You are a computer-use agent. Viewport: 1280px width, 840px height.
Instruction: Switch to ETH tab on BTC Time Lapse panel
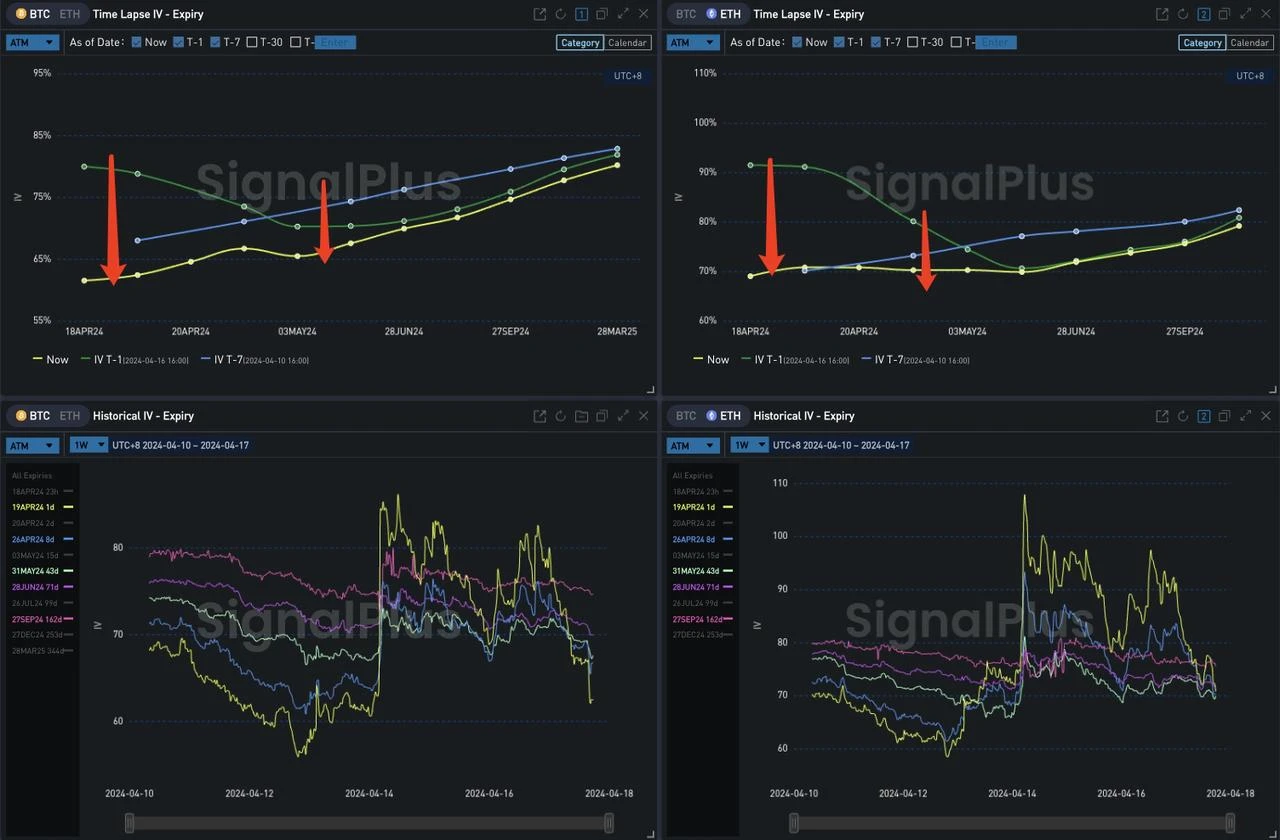click(x=68, y=14)
